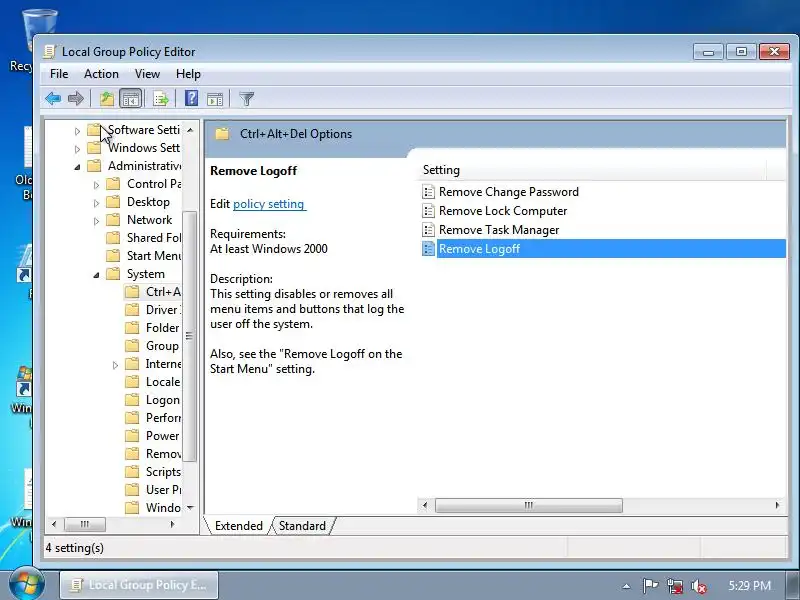Click the network status tray icon
Screen dimensions: 800x600
pos(674,586)
